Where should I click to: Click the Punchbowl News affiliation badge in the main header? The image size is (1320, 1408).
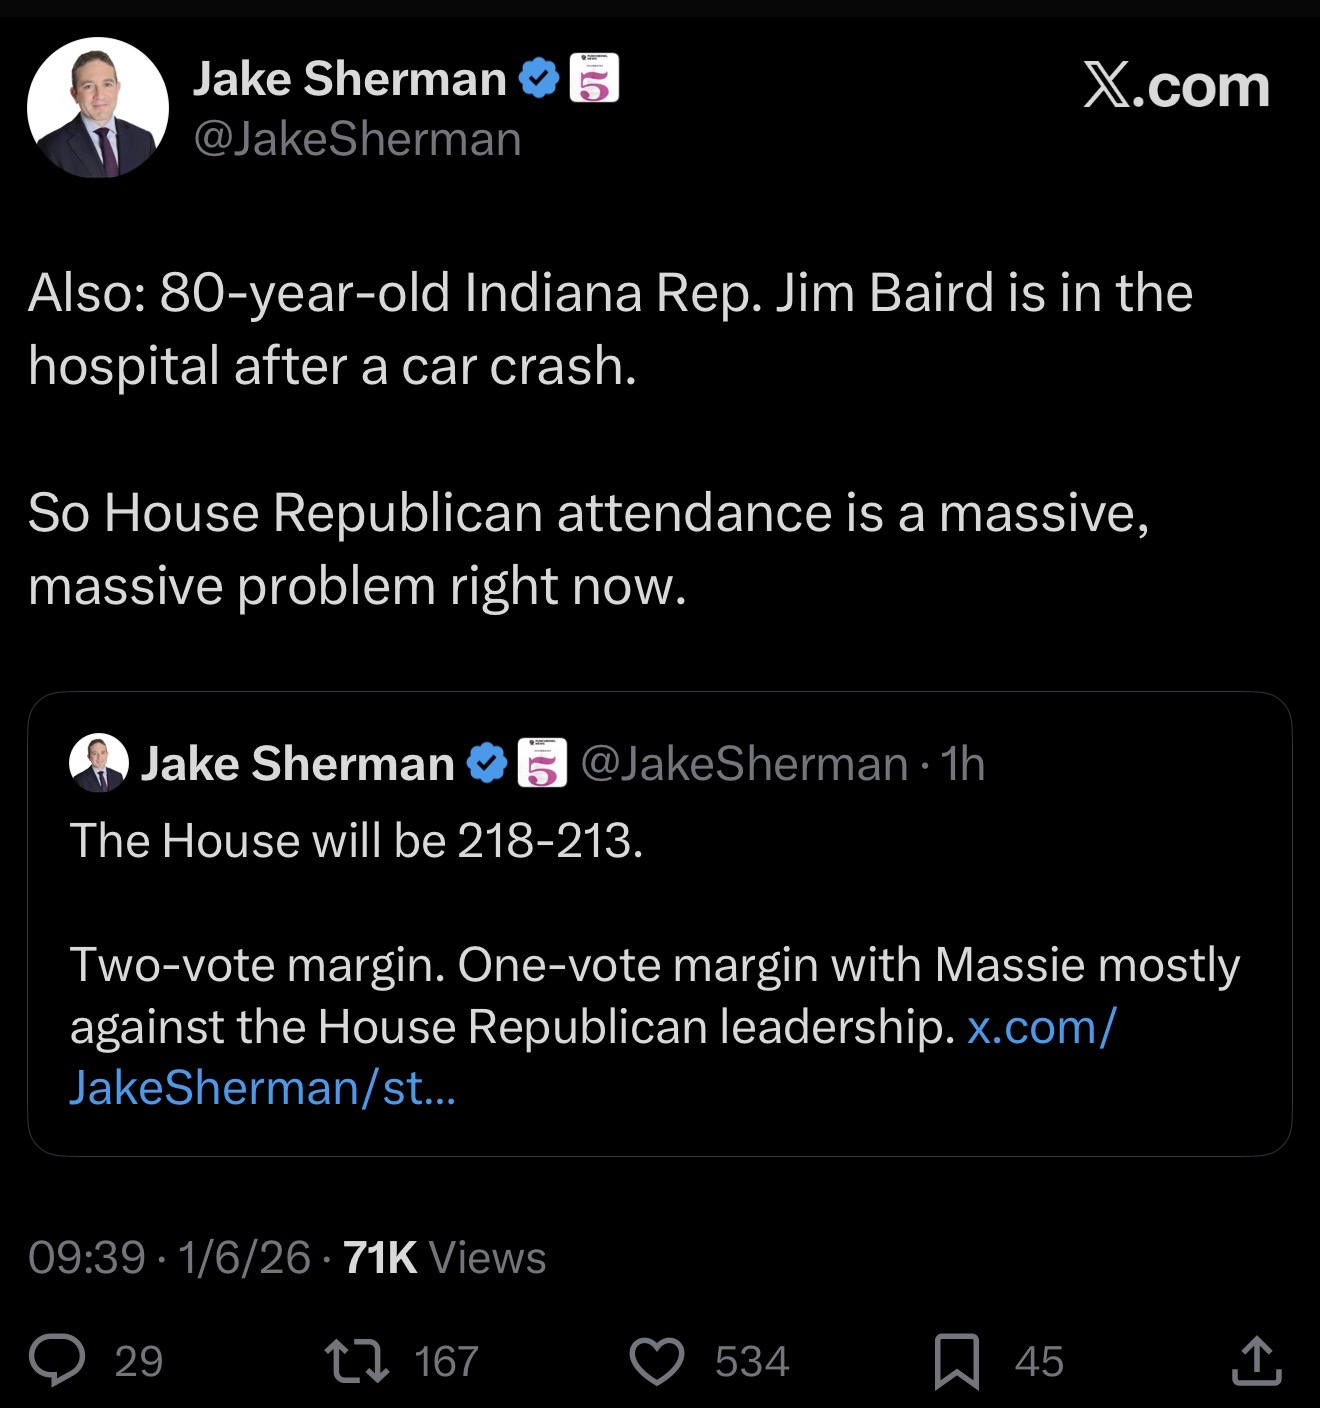pos(594,79)
